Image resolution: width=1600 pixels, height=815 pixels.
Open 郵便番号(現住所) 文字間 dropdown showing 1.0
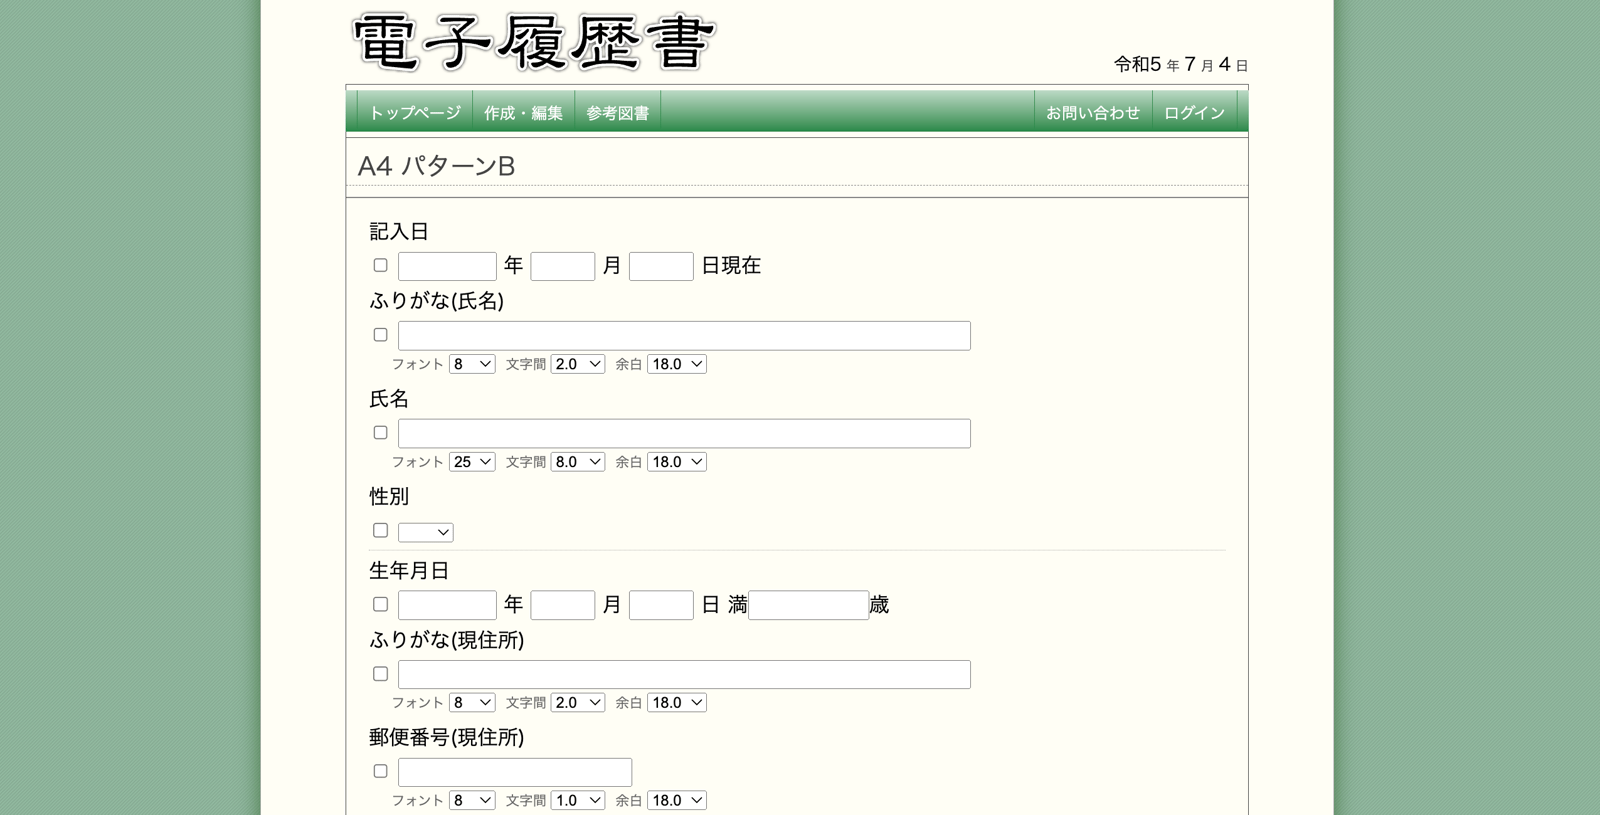tap(578, 800)
